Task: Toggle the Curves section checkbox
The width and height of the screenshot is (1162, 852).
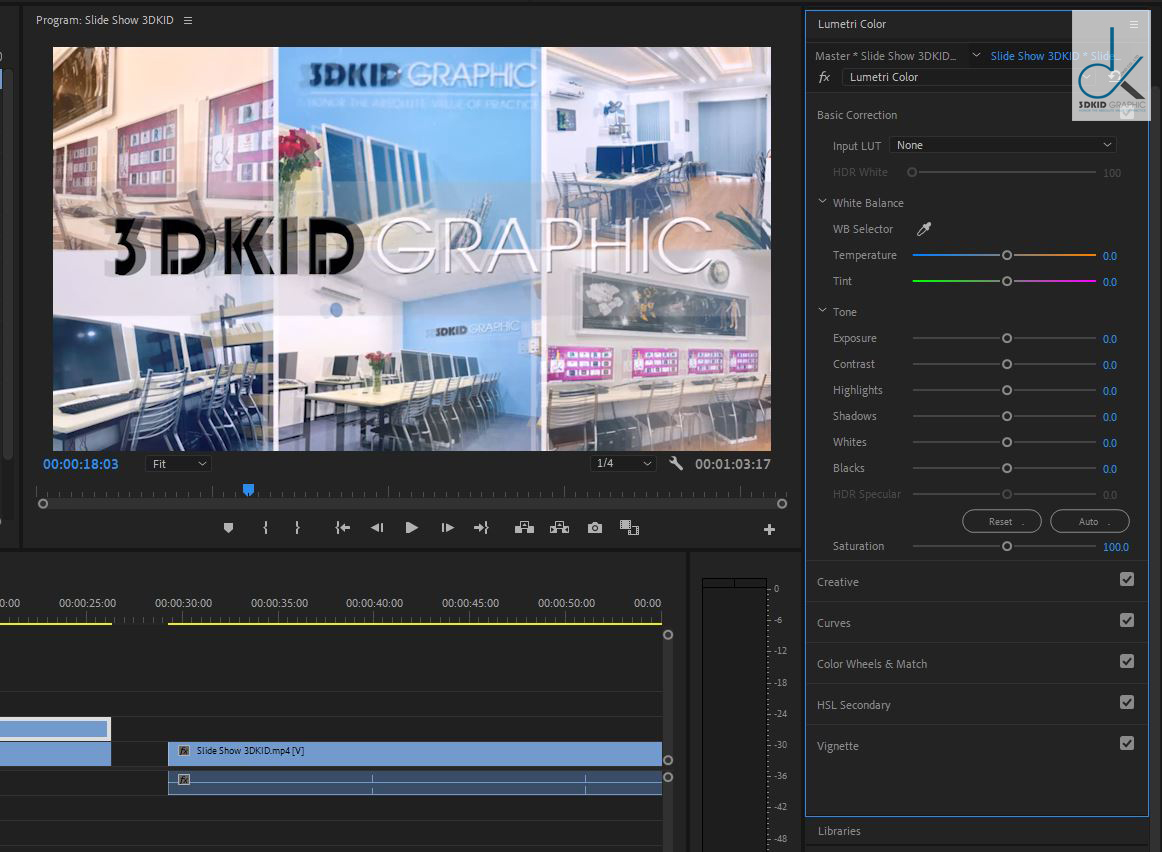Action: (1126, 620)
